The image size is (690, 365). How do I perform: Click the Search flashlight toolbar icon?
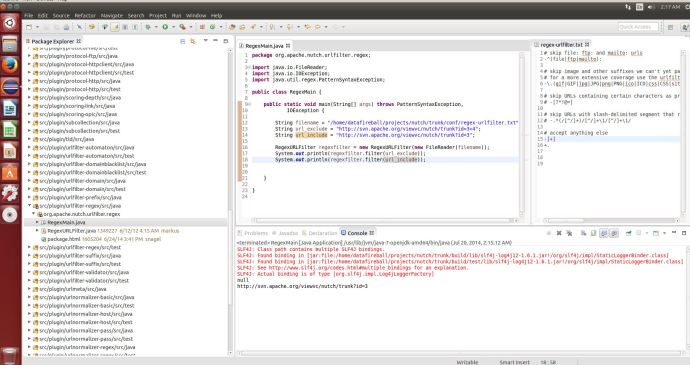(253, 27)
